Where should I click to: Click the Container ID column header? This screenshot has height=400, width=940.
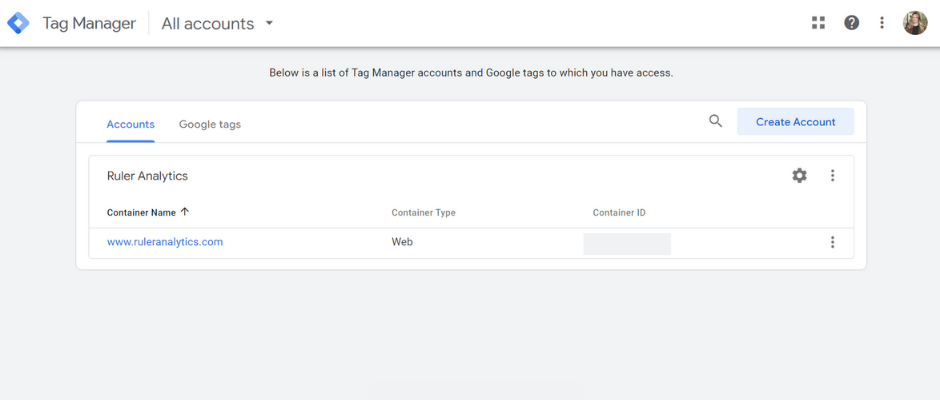619,213
